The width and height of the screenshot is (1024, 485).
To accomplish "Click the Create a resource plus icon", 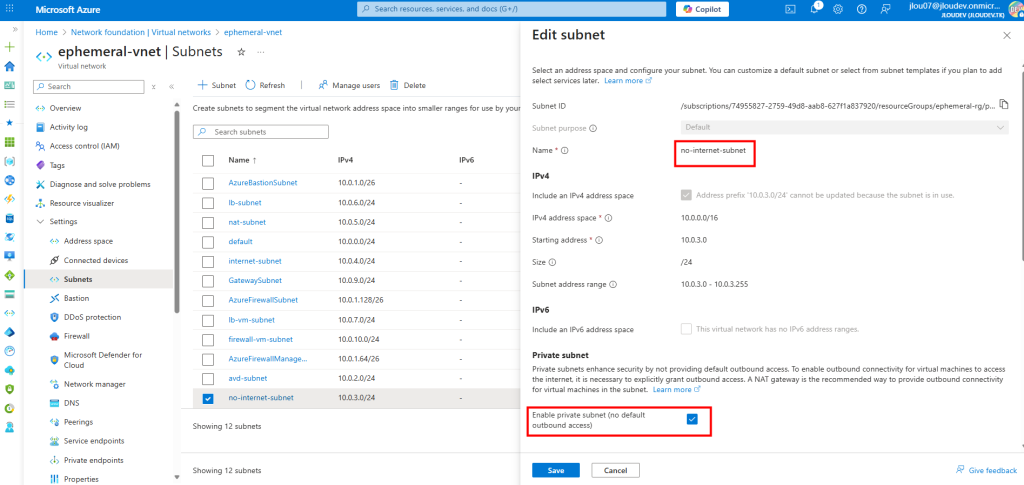I will pos(9,48).
